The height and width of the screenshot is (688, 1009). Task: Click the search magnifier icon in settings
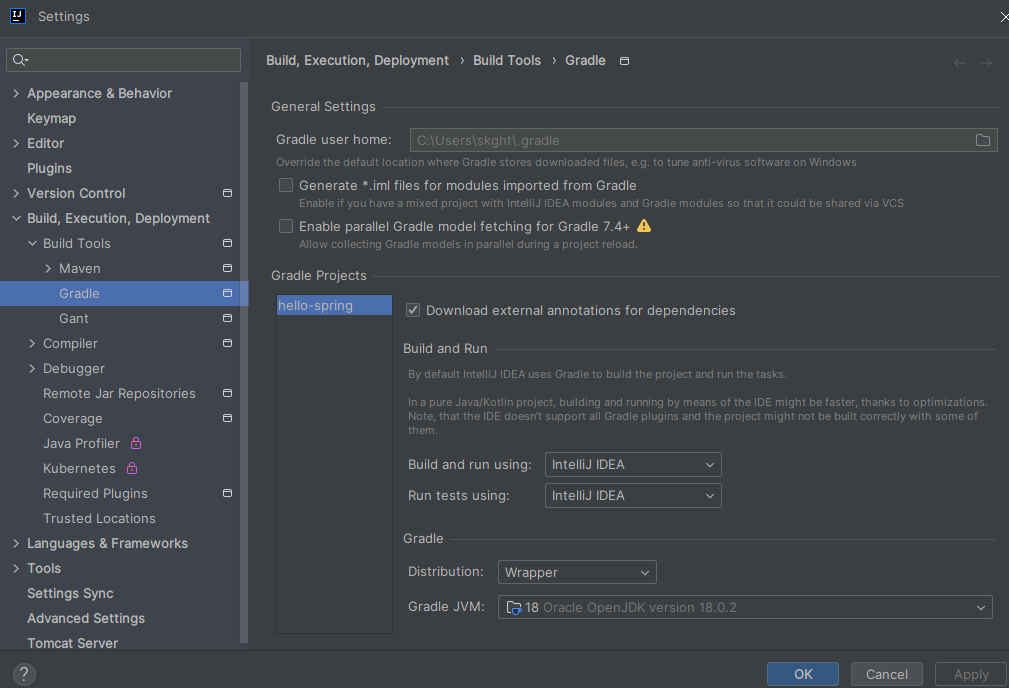(x=19, y=60)
